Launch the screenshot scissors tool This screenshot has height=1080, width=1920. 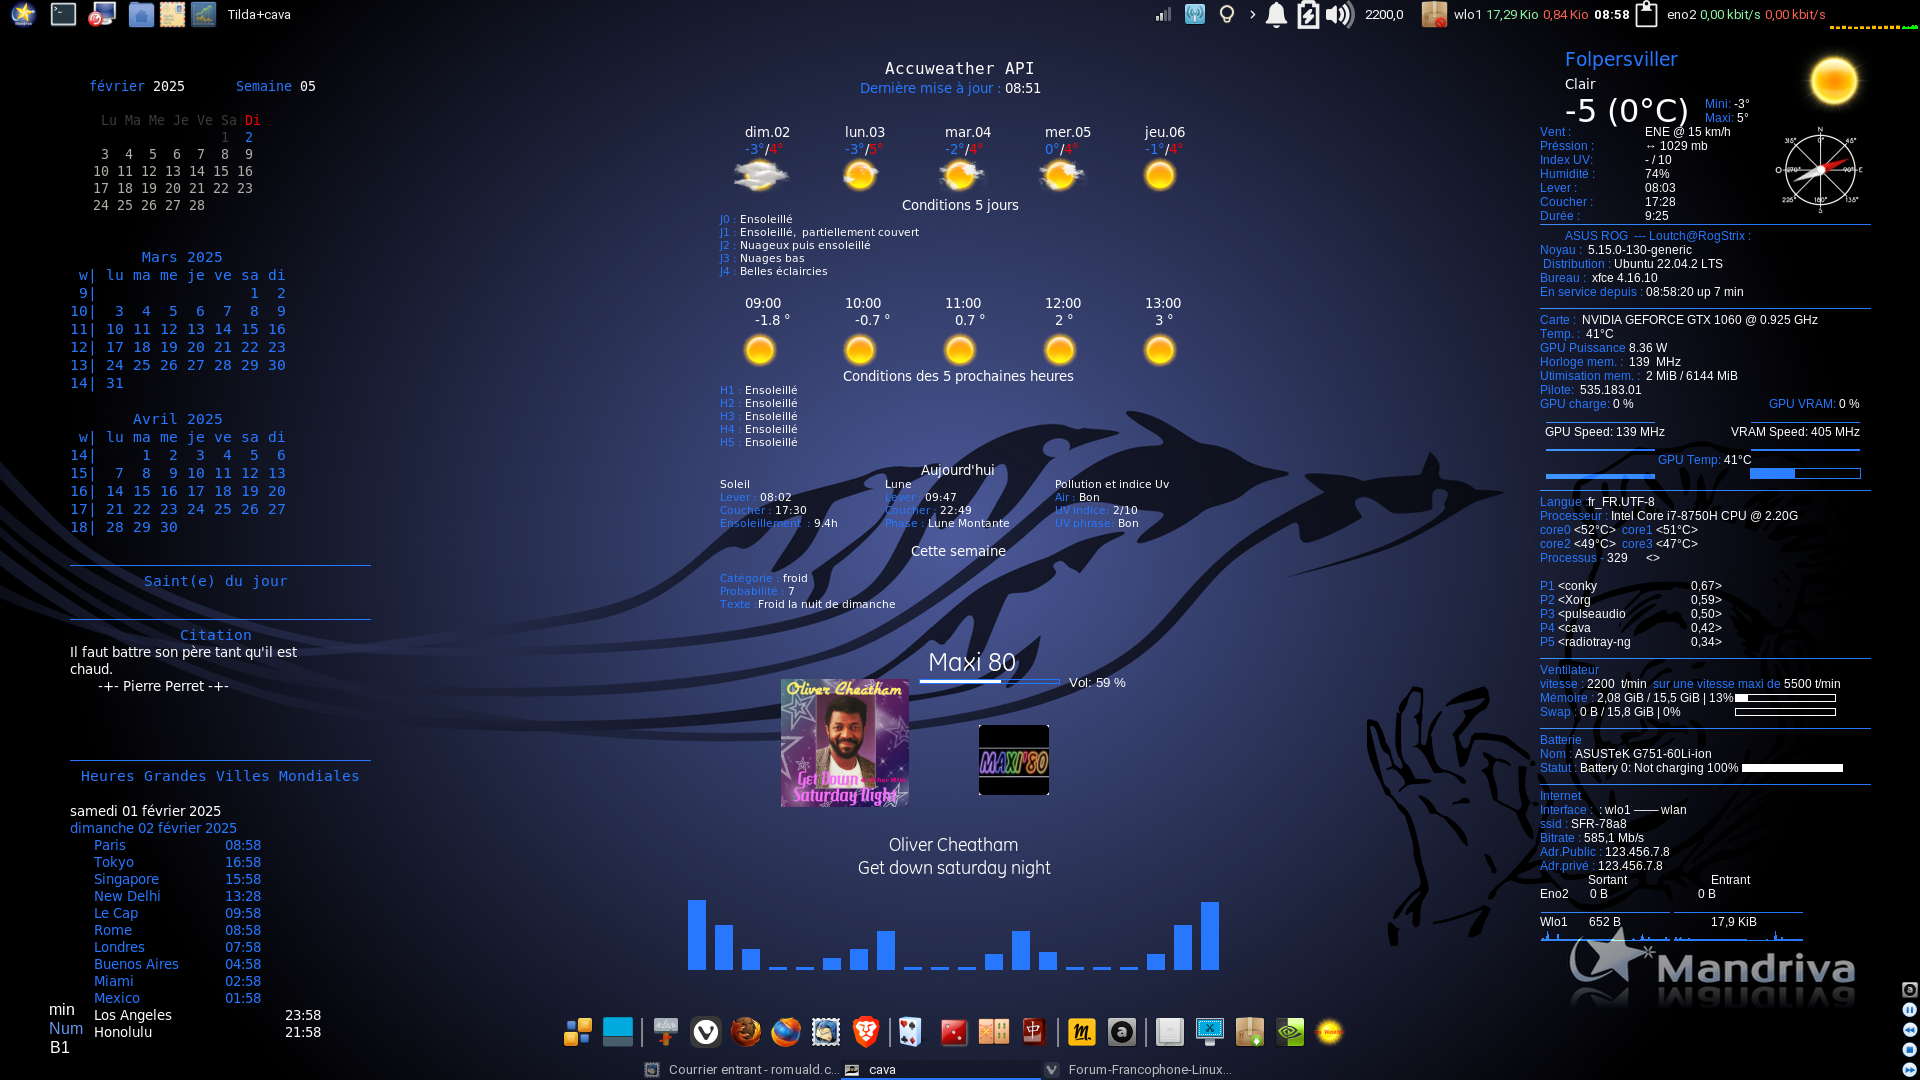coord(1210,1031)
